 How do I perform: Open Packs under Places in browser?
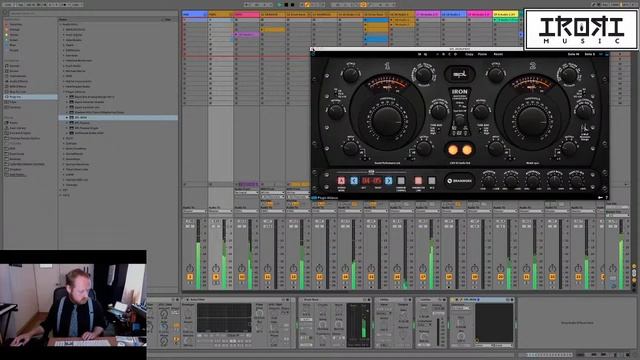(x=13, y=123)
